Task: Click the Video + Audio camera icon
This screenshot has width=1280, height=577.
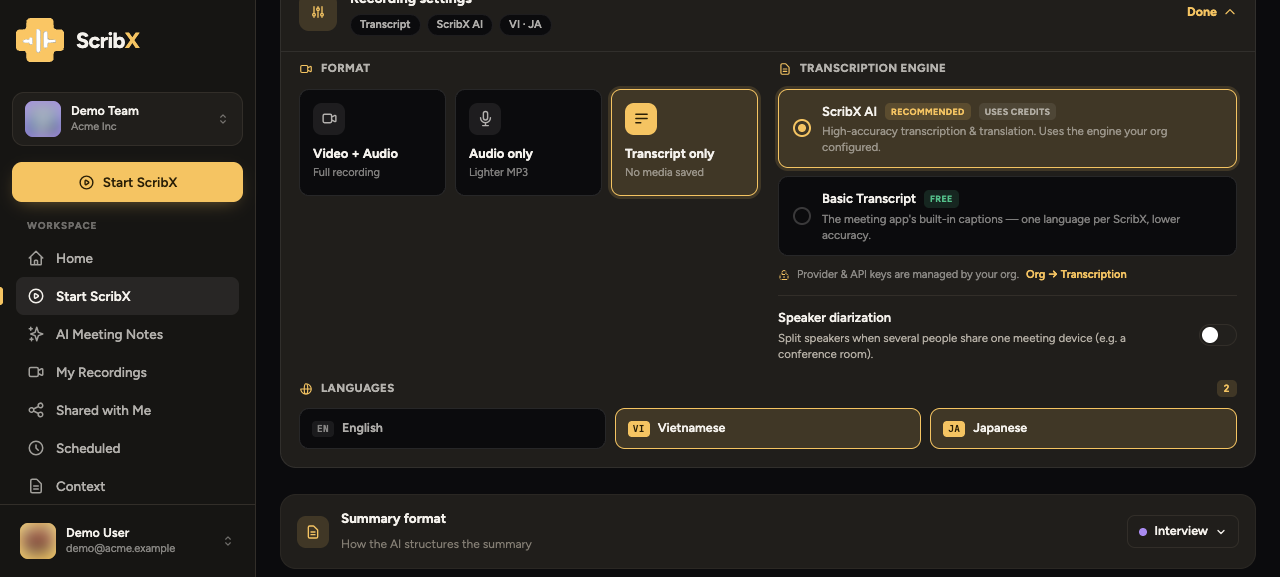Action: point(329,118)
